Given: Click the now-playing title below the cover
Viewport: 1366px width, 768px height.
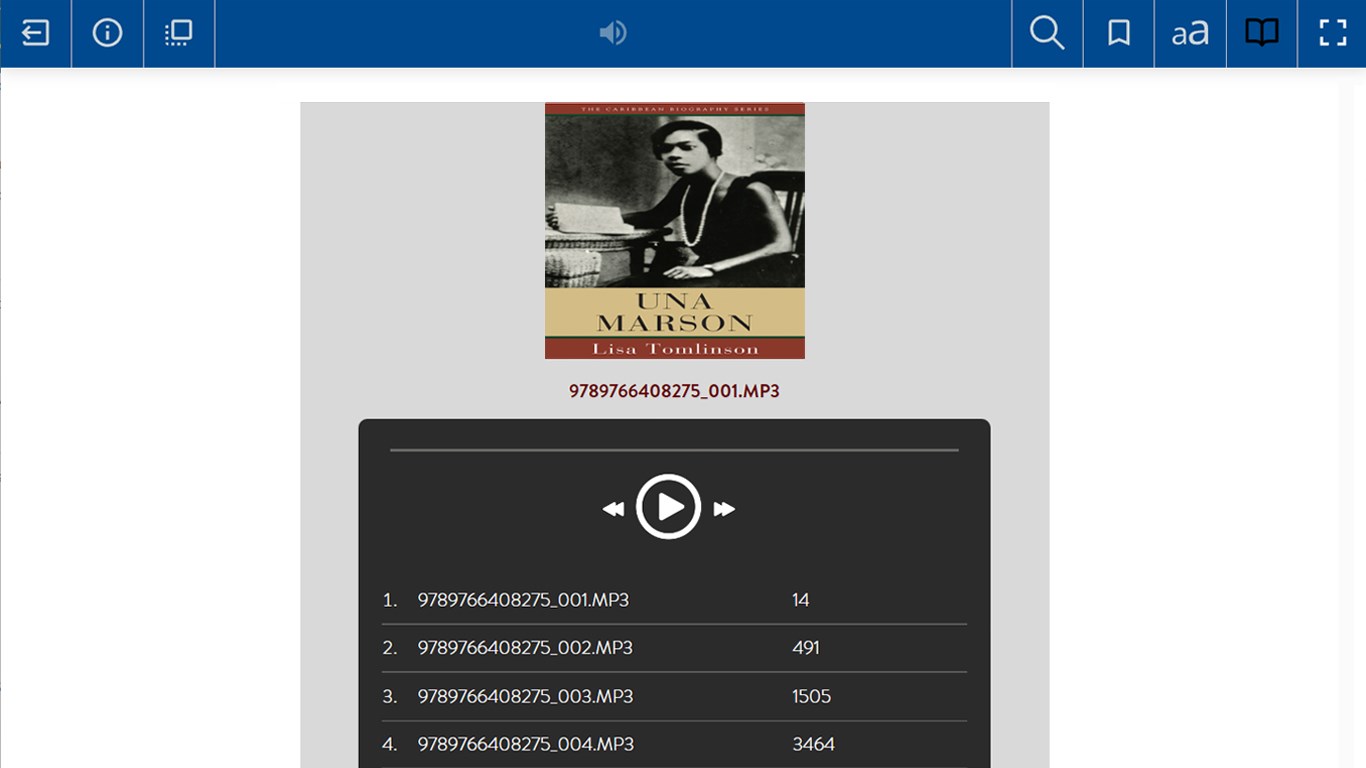Looking at the screenshot, I should point(674,391).
